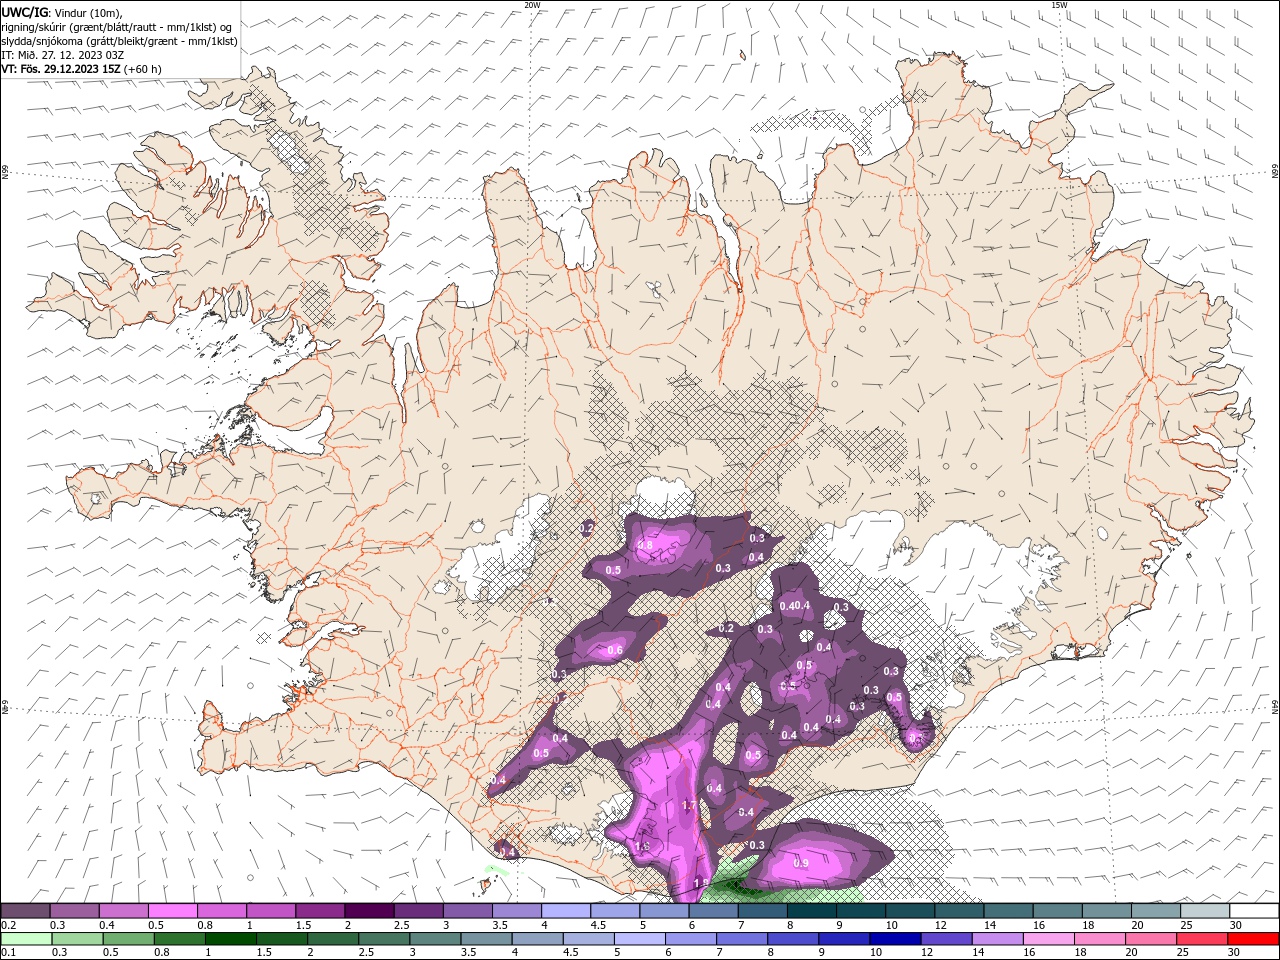Click the dark purple 2 mm snow legend swatch
Viewport: 1280px width, 960px height.
(369, 911)
